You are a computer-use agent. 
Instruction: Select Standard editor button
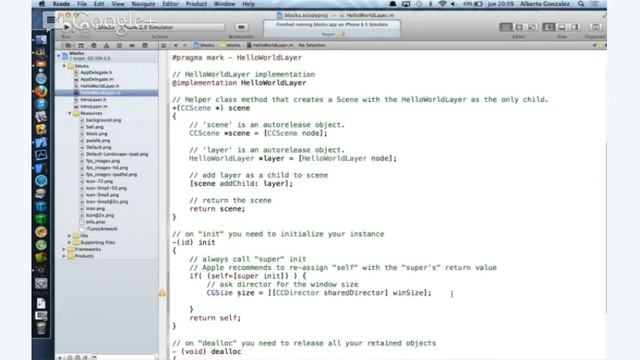tap(506, 27)
